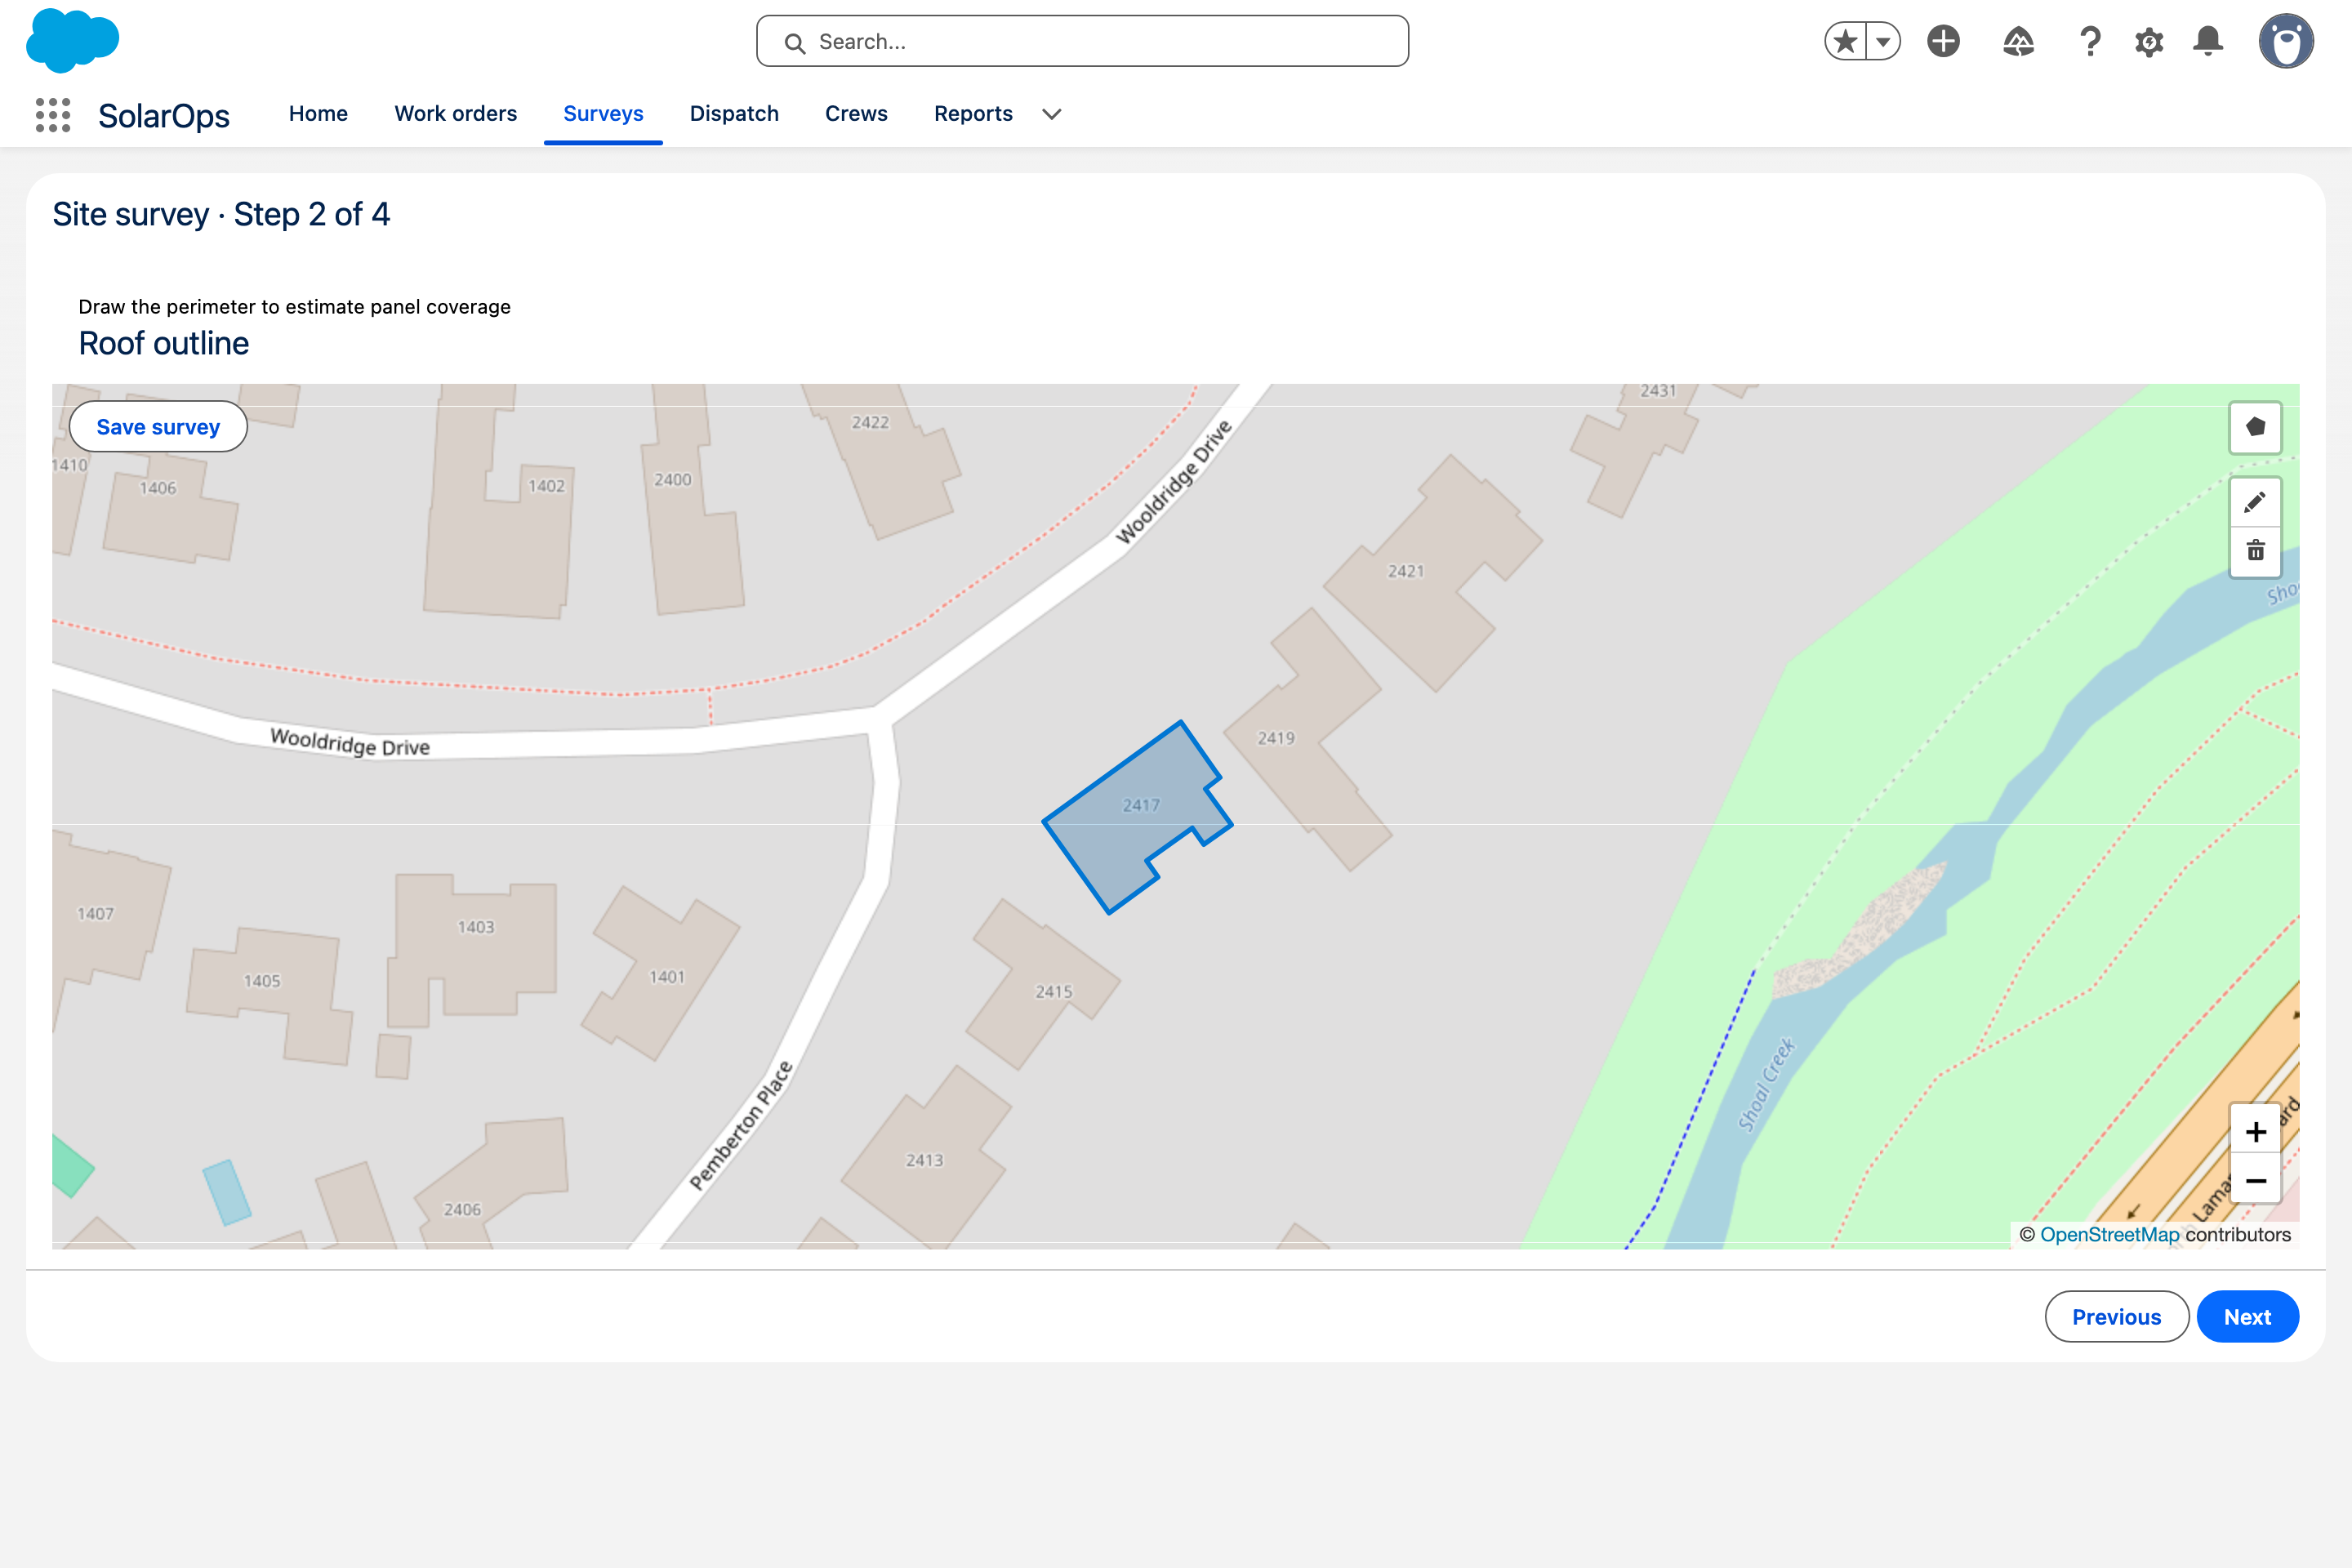The height and width of the screenshot is (1568, 2352).
Task: Go to the Home tab
Action: pyautogui.click(x=318, y=114)
